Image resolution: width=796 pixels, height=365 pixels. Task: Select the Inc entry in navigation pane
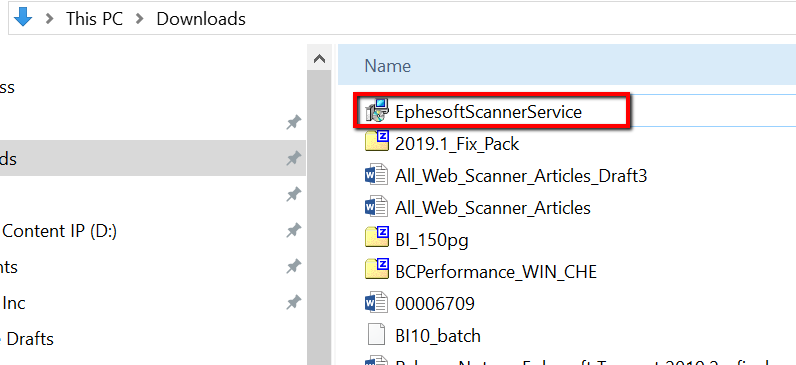point(14,303)
